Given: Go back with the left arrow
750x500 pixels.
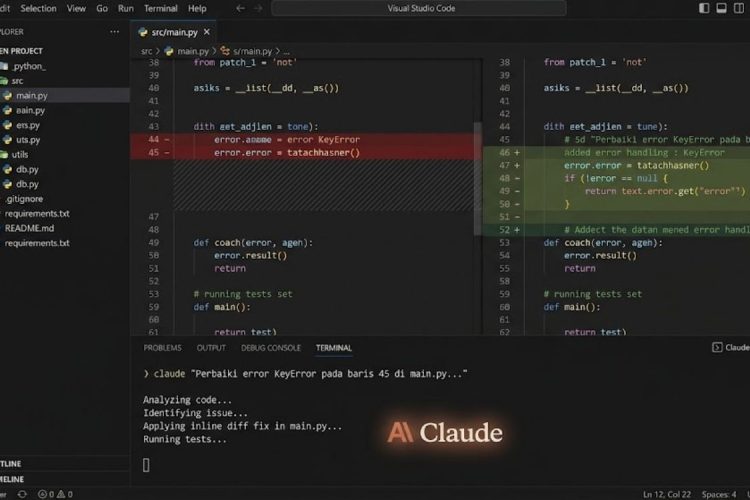Looking at the screenshot, I should coord(241,9).
